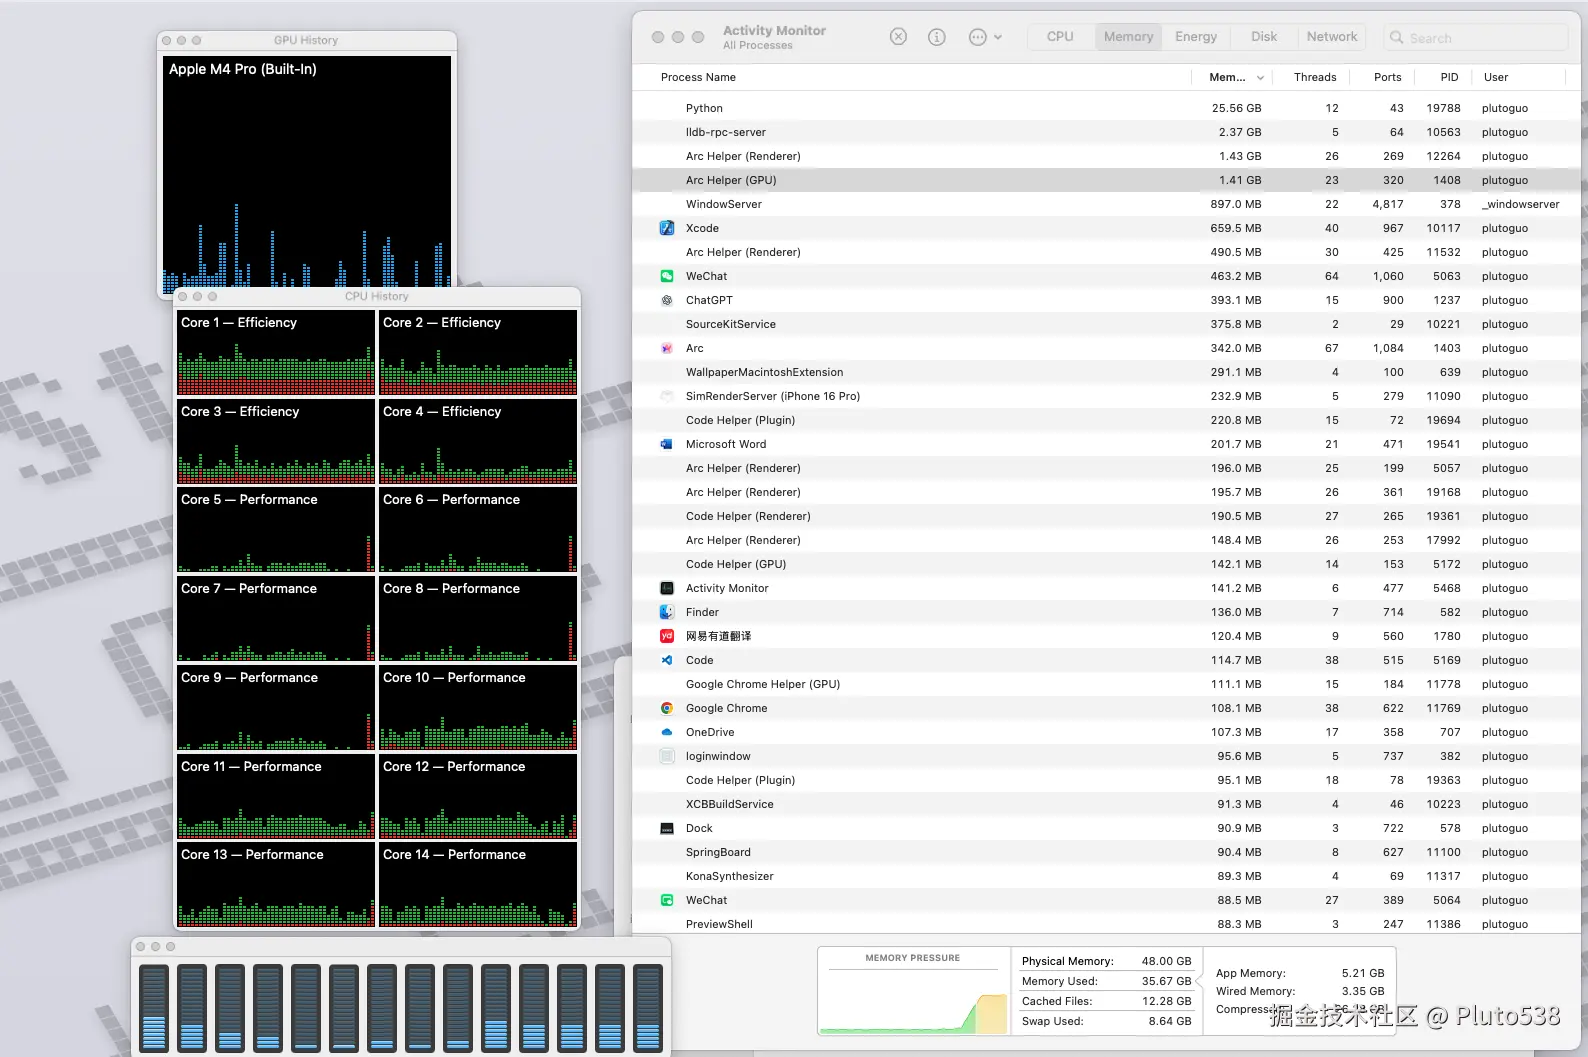The image size is (1588, 1057).
Task: Select the Python process row
Action: [1106, 108]
